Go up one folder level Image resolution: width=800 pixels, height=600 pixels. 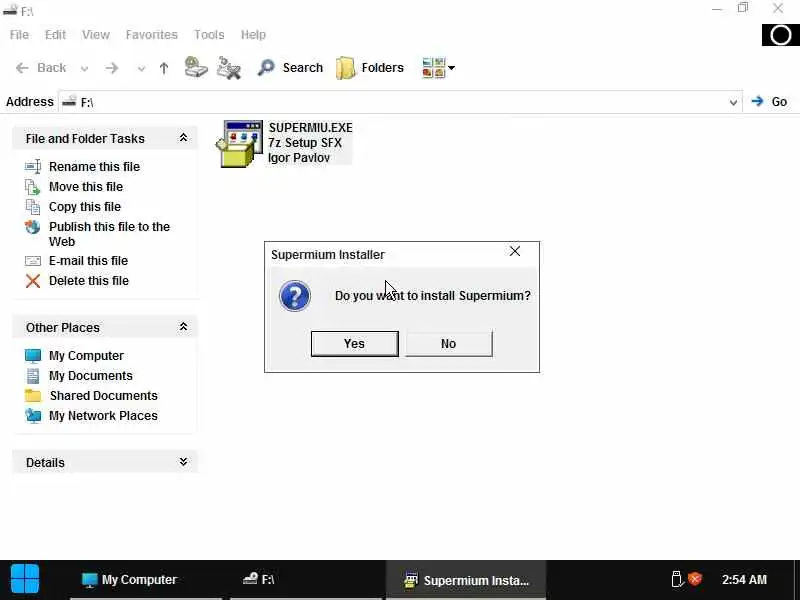click(x=164, y=68)
